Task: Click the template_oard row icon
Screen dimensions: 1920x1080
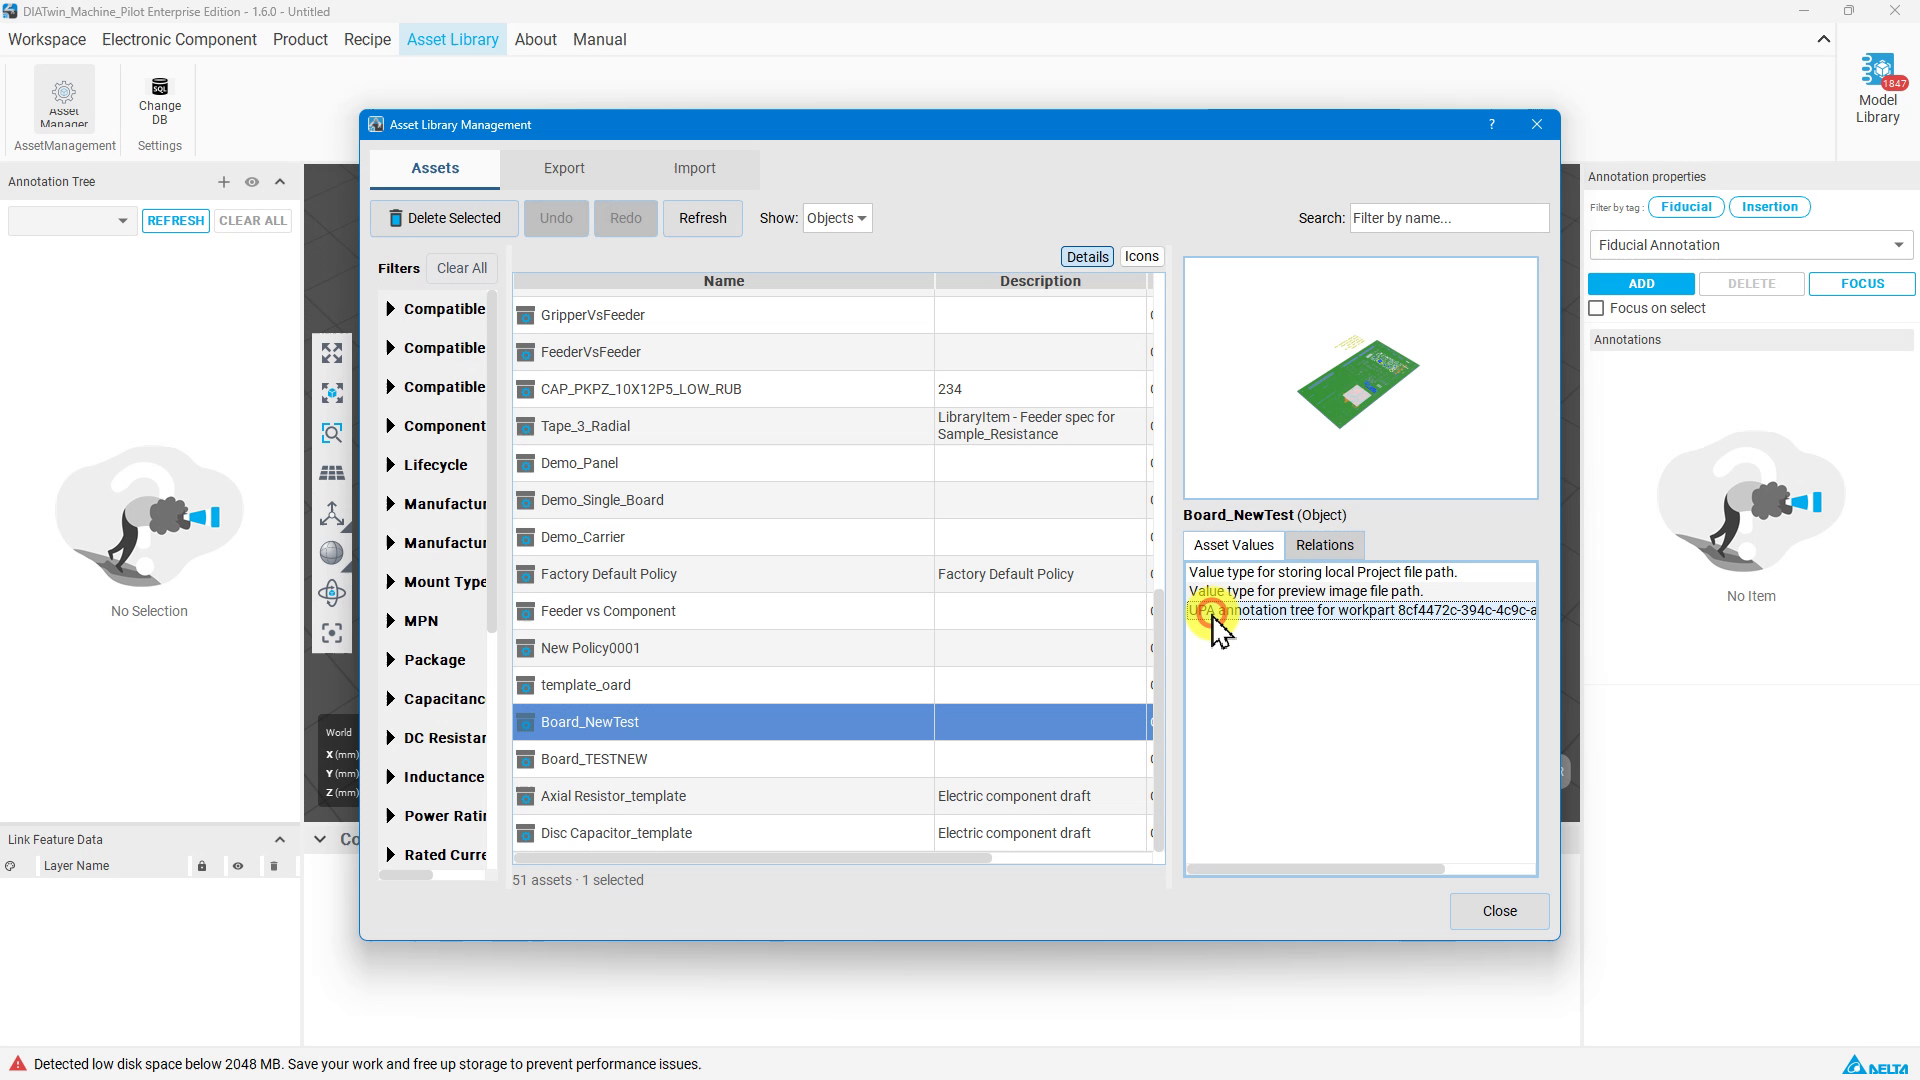Action: (525, 685)
